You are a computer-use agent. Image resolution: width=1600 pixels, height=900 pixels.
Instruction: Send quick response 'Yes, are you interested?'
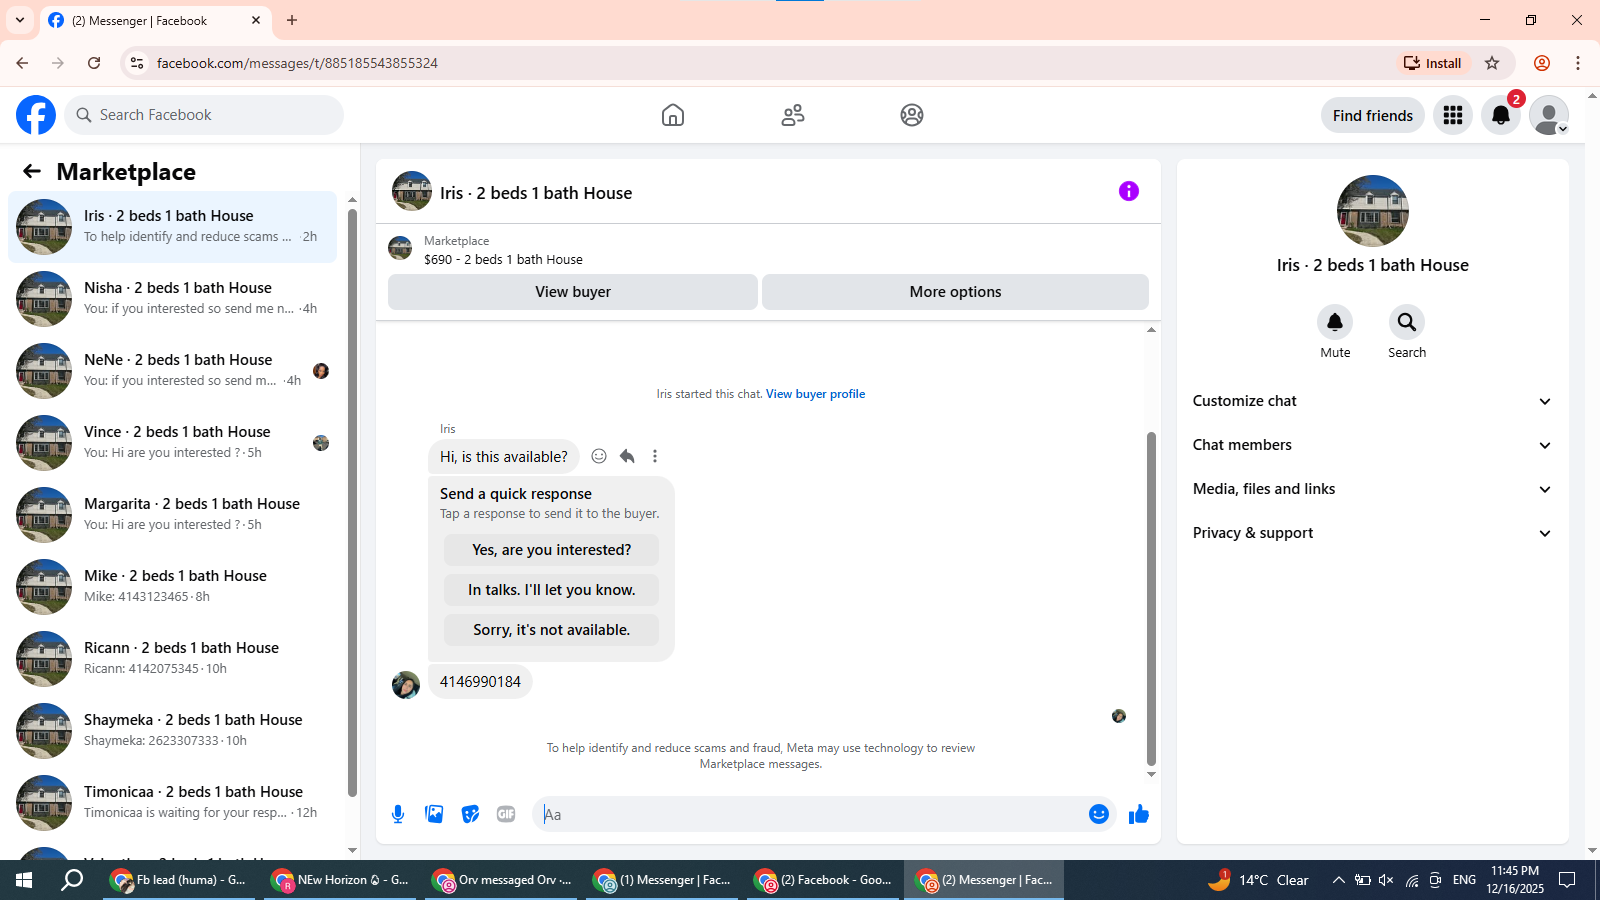pyautogui.click(x=552, y=550)
